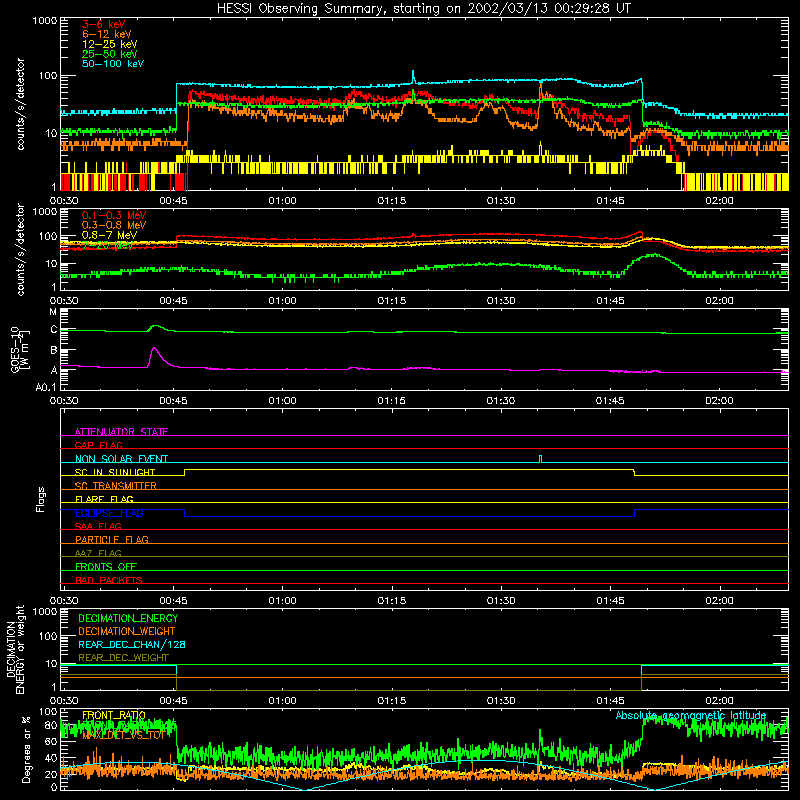This screenshot has height=800, width=800.
Task: Click the MAX_DET_VS_TOT legend label
Action: 123,735
